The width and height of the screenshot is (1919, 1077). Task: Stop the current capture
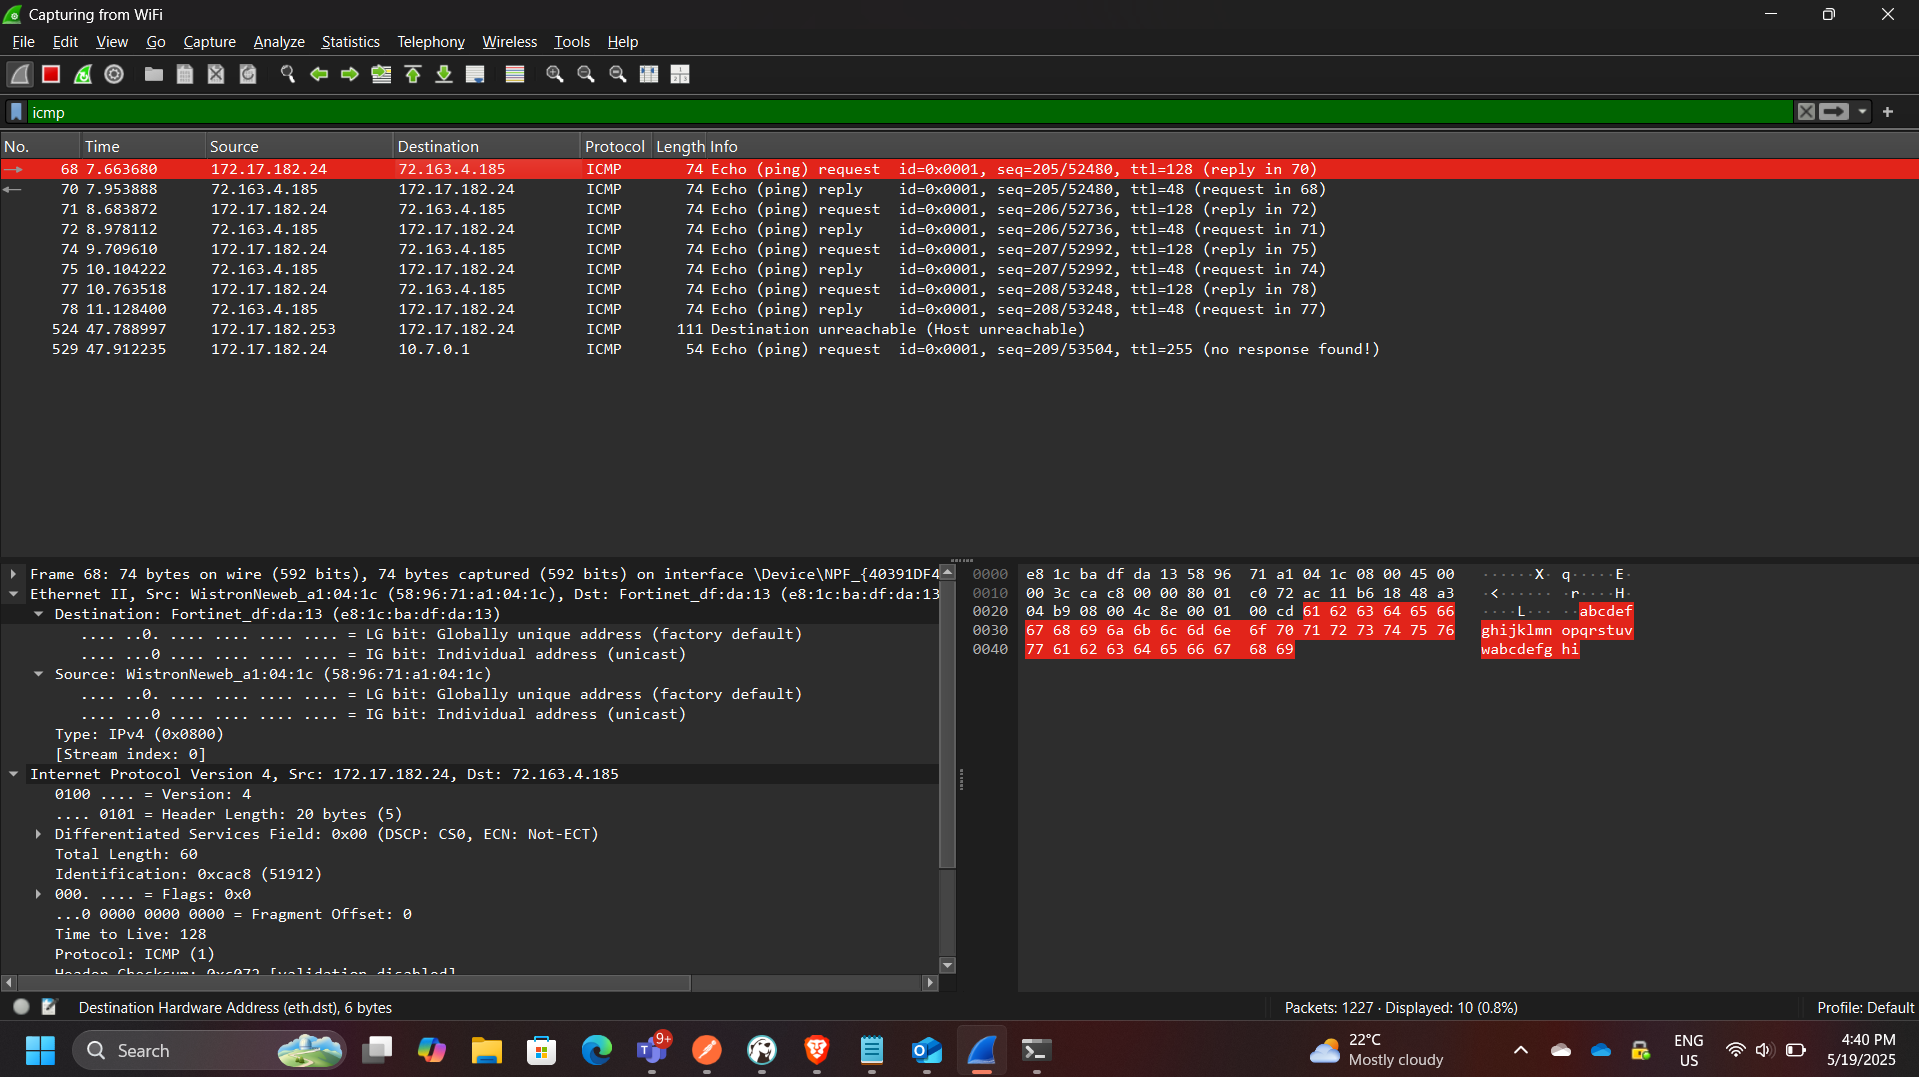click(x=50, y=74)
